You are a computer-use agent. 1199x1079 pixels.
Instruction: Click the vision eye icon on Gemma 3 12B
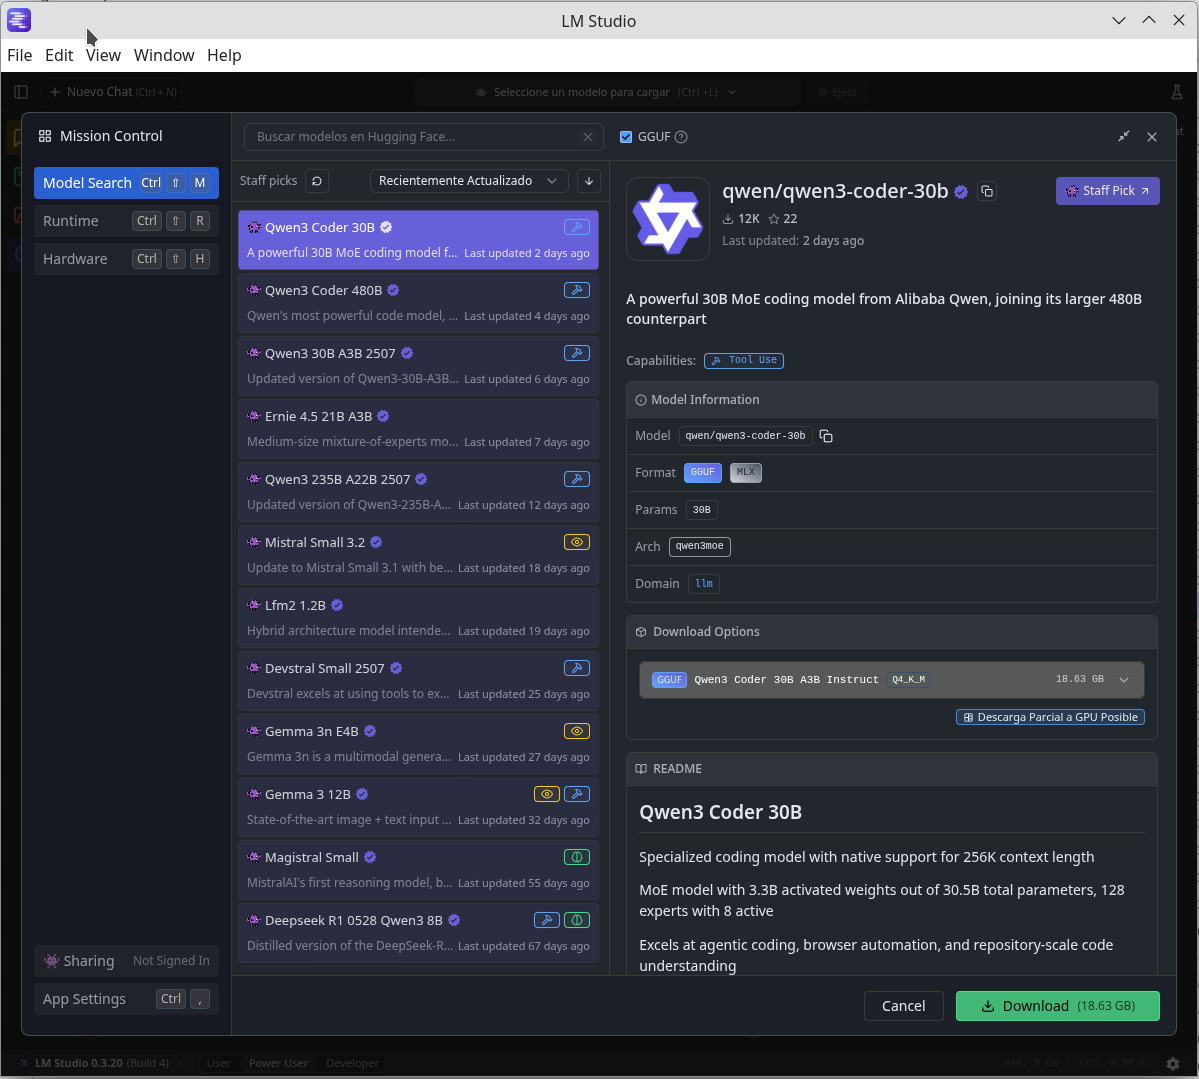tap(547, 794)
